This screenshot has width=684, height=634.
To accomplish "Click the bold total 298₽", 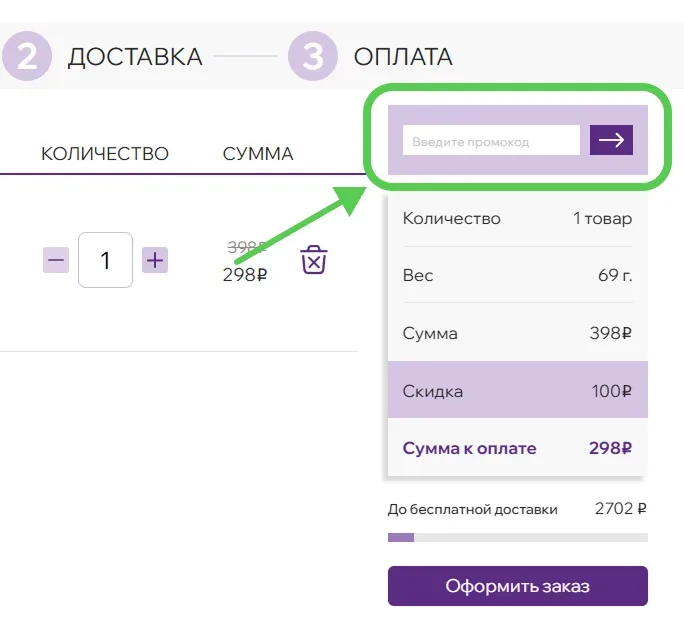I will click(611, 448).
